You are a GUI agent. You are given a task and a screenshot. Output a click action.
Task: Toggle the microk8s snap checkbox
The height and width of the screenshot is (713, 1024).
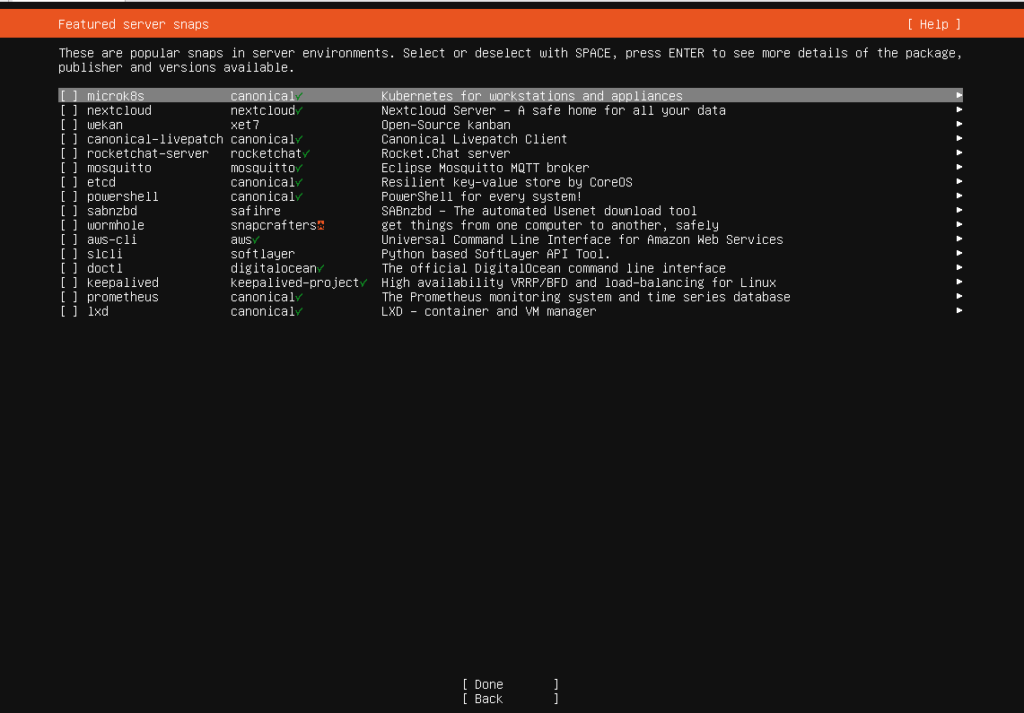(69, 96)
